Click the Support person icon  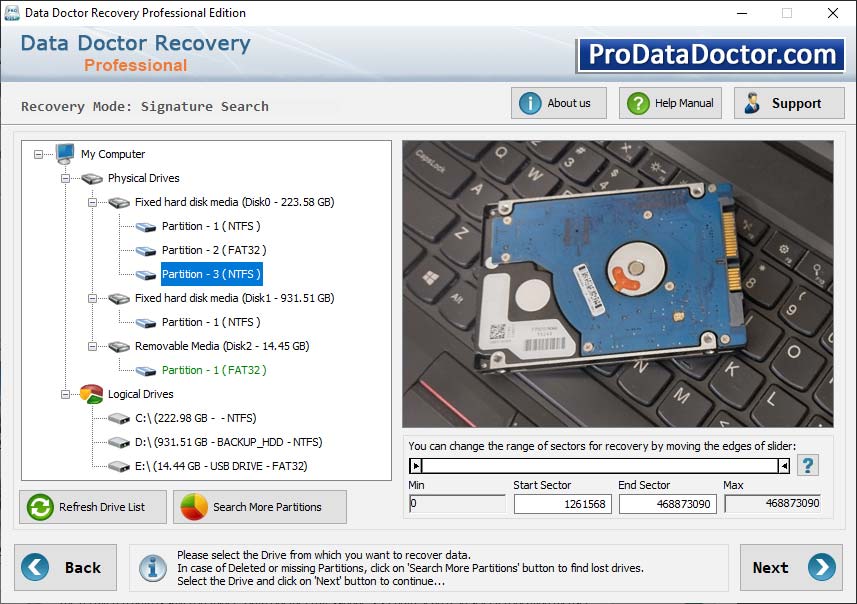coord(751,102)
